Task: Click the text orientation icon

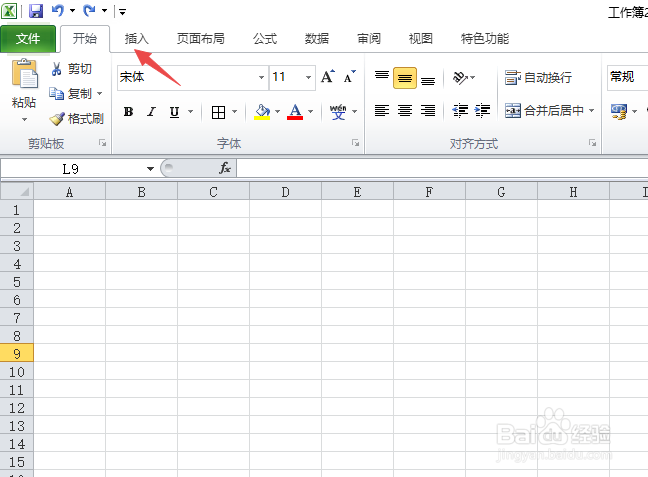Action: [x=460, y=77]
